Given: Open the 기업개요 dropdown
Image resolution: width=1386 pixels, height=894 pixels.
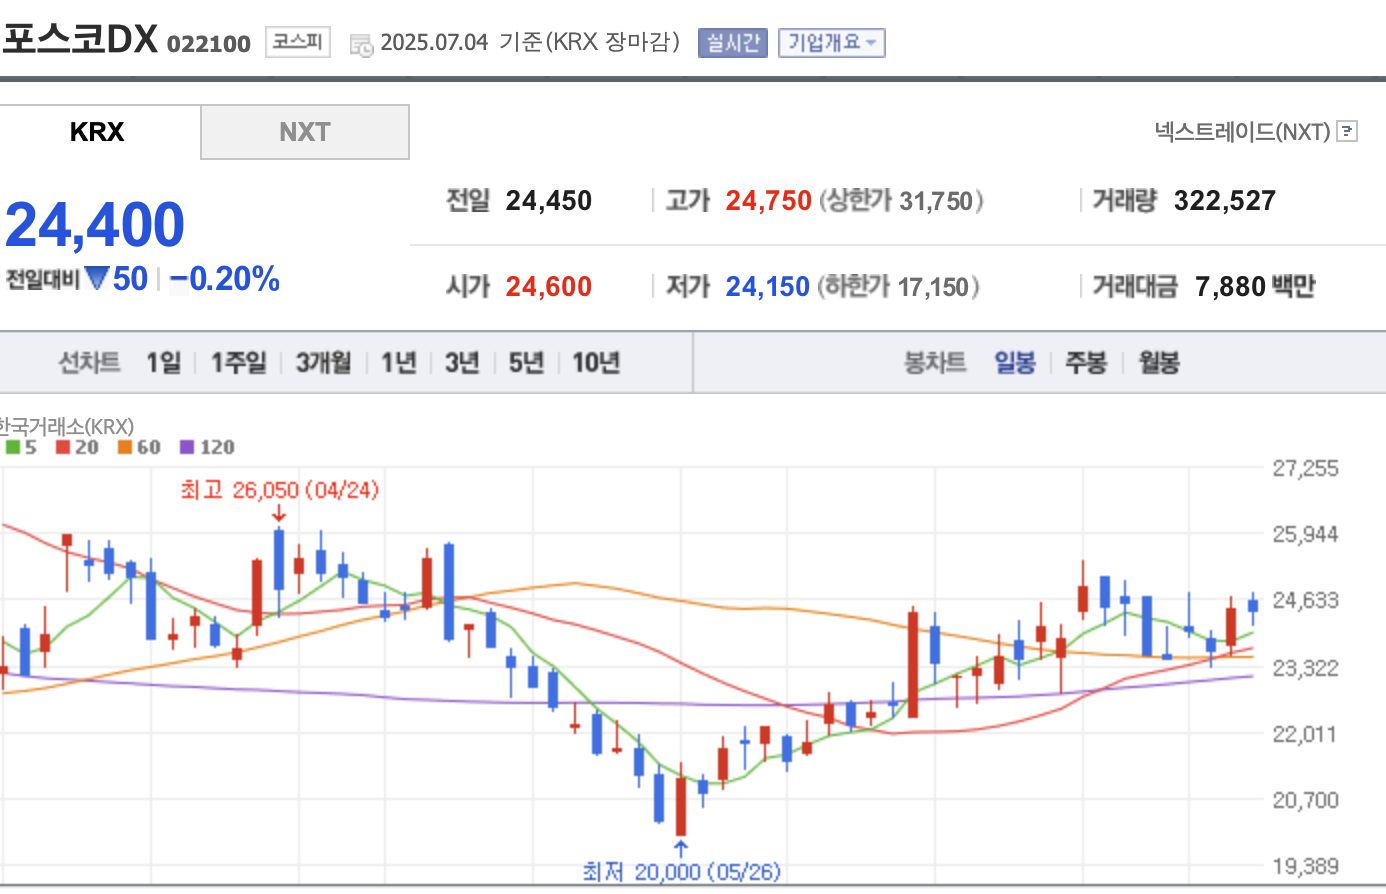Looking at the screenshot, I should click(832, 42).
